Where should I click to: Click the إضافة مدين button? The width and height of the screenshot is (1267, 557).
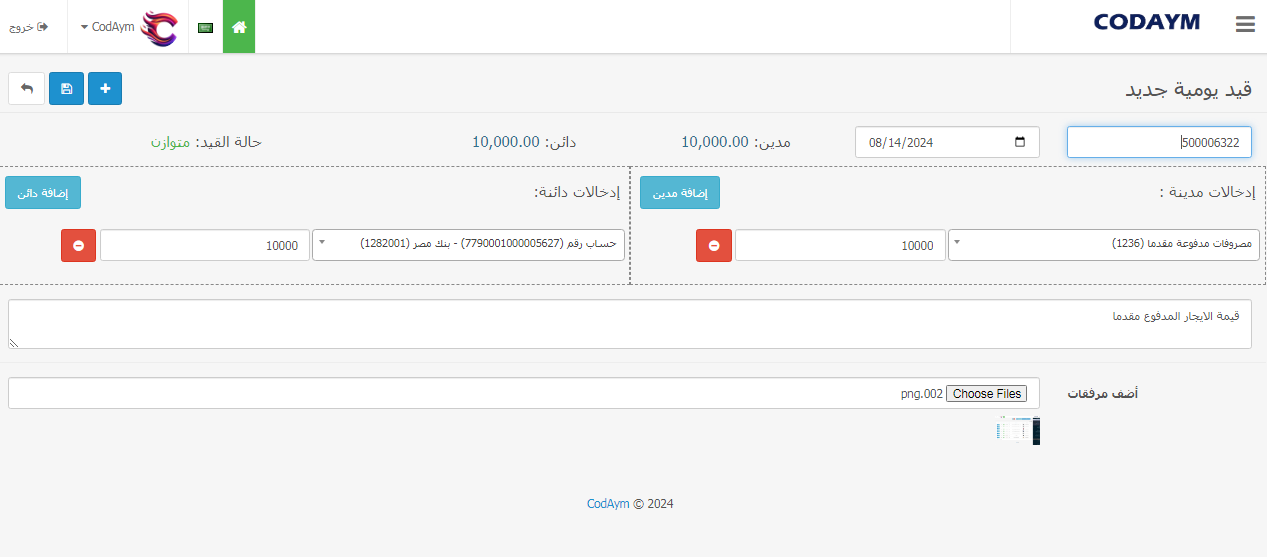680,193
